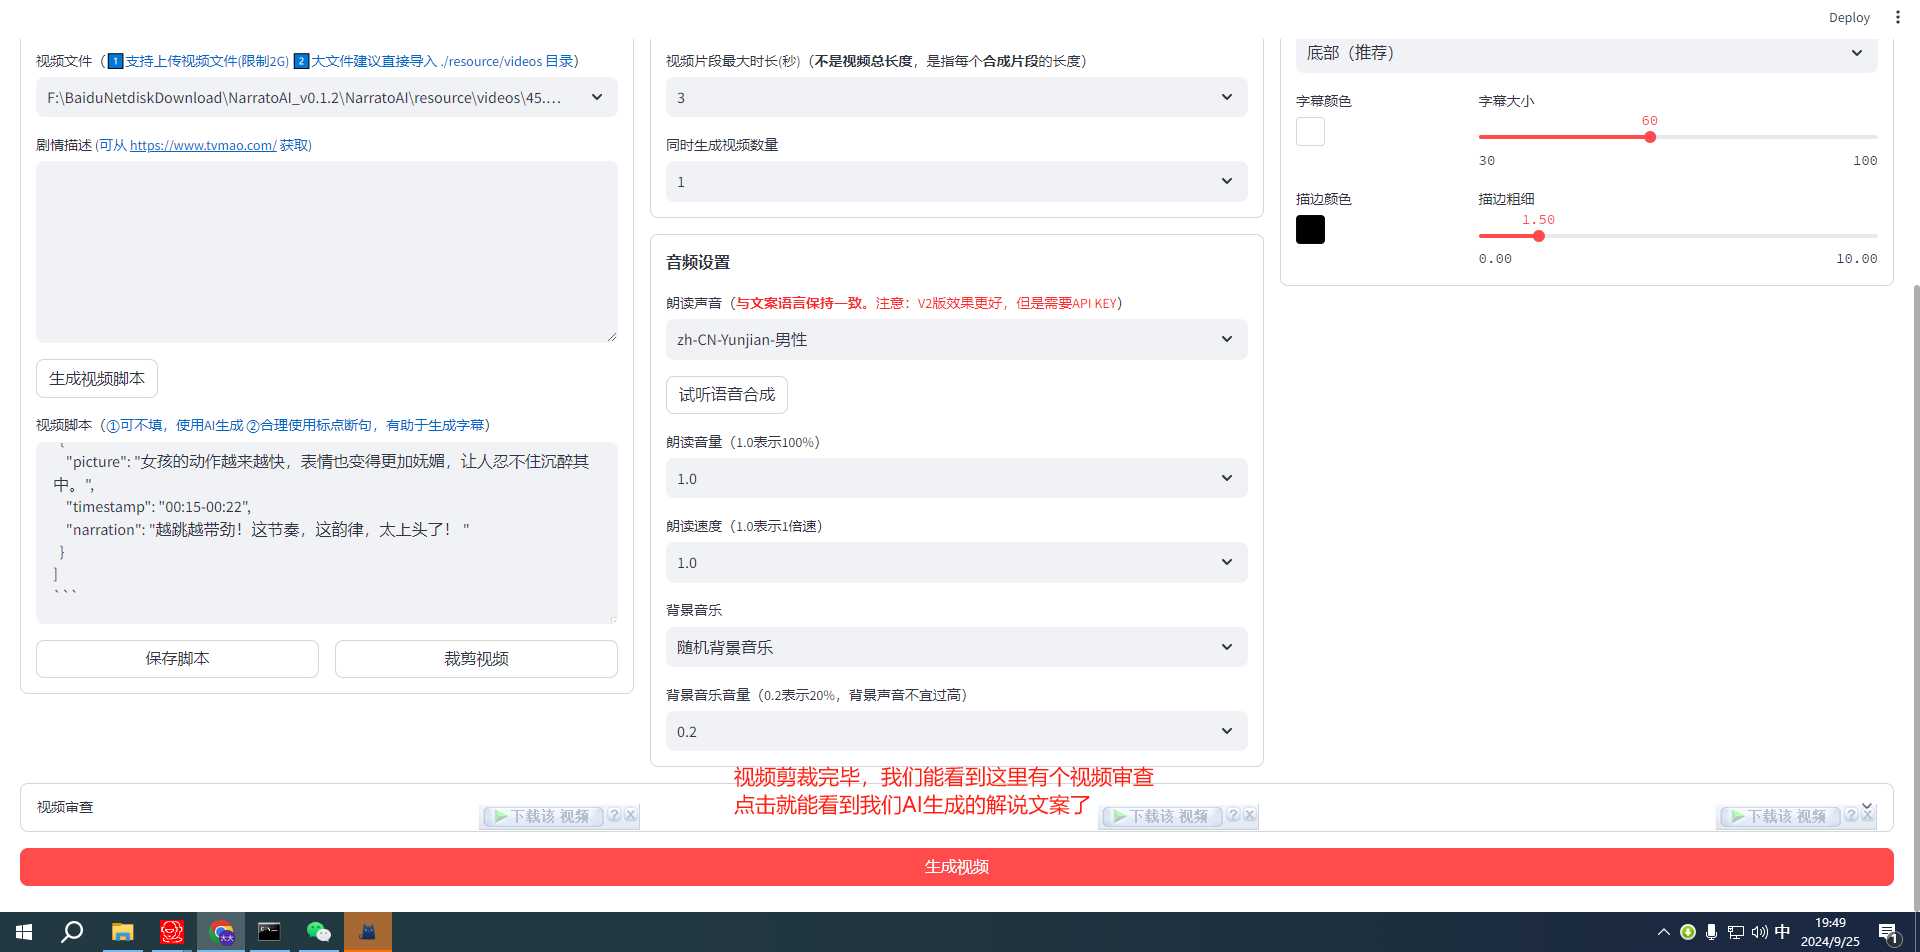Show hidden system tray icons
This screenshot has width=1920, height=952.
(1664, 932)
